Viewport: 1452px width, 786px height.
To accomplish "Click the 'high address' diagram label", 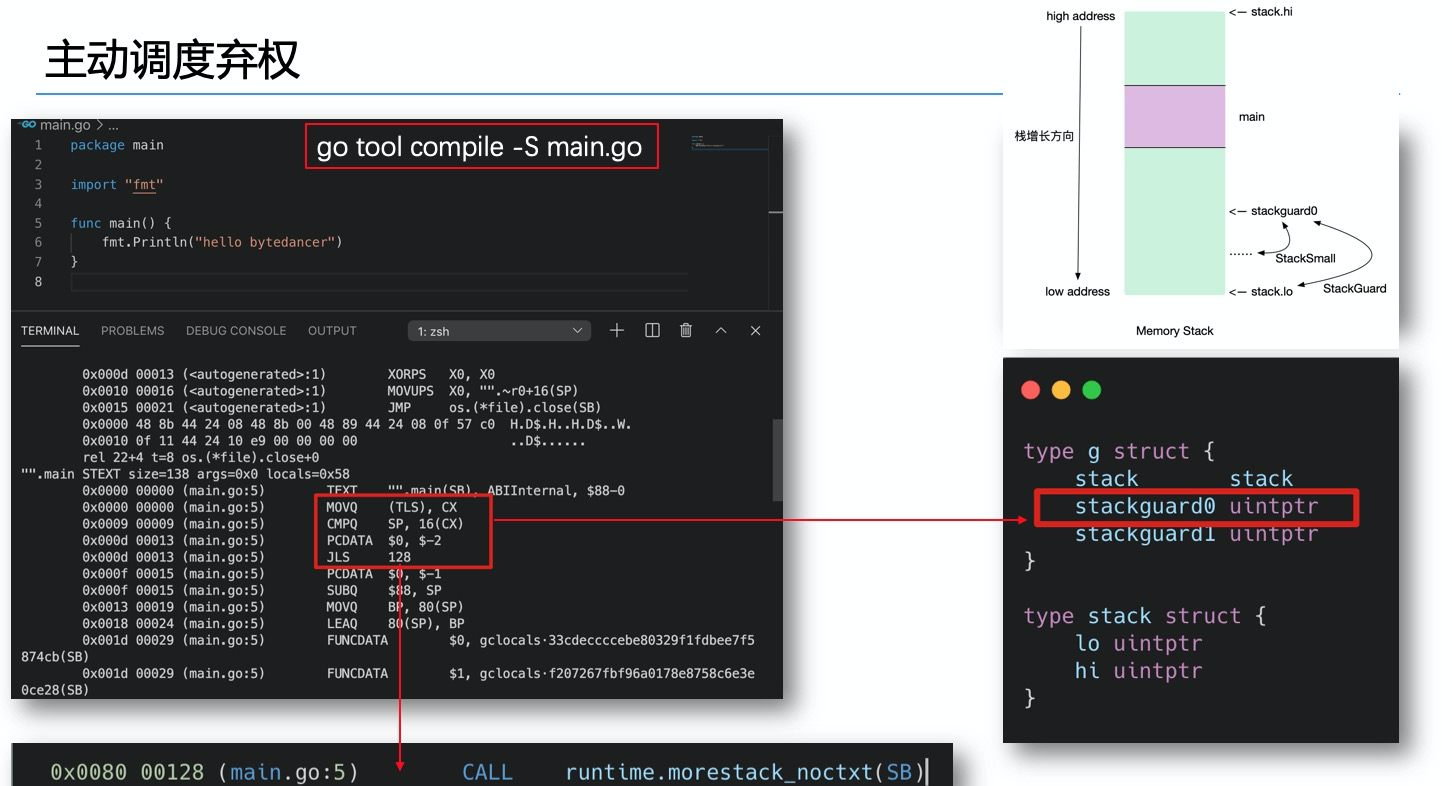I will coord(1080,16).
